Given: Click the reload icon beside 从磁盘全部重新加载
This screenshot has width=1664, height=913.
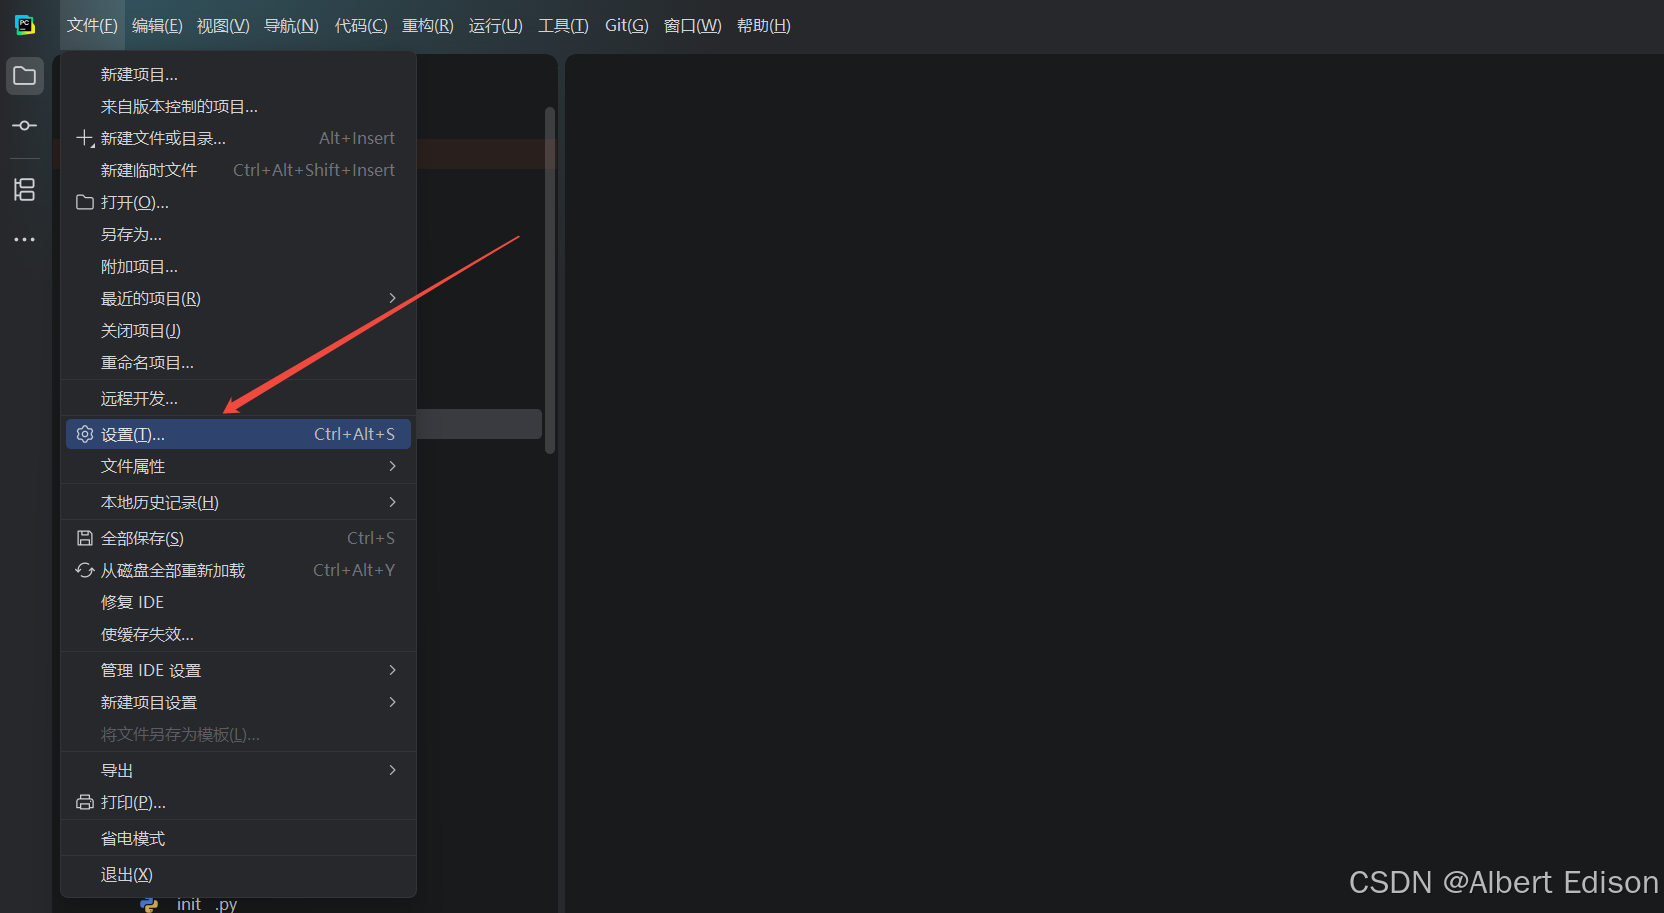Looking at the screenshot, I should 85,570.
